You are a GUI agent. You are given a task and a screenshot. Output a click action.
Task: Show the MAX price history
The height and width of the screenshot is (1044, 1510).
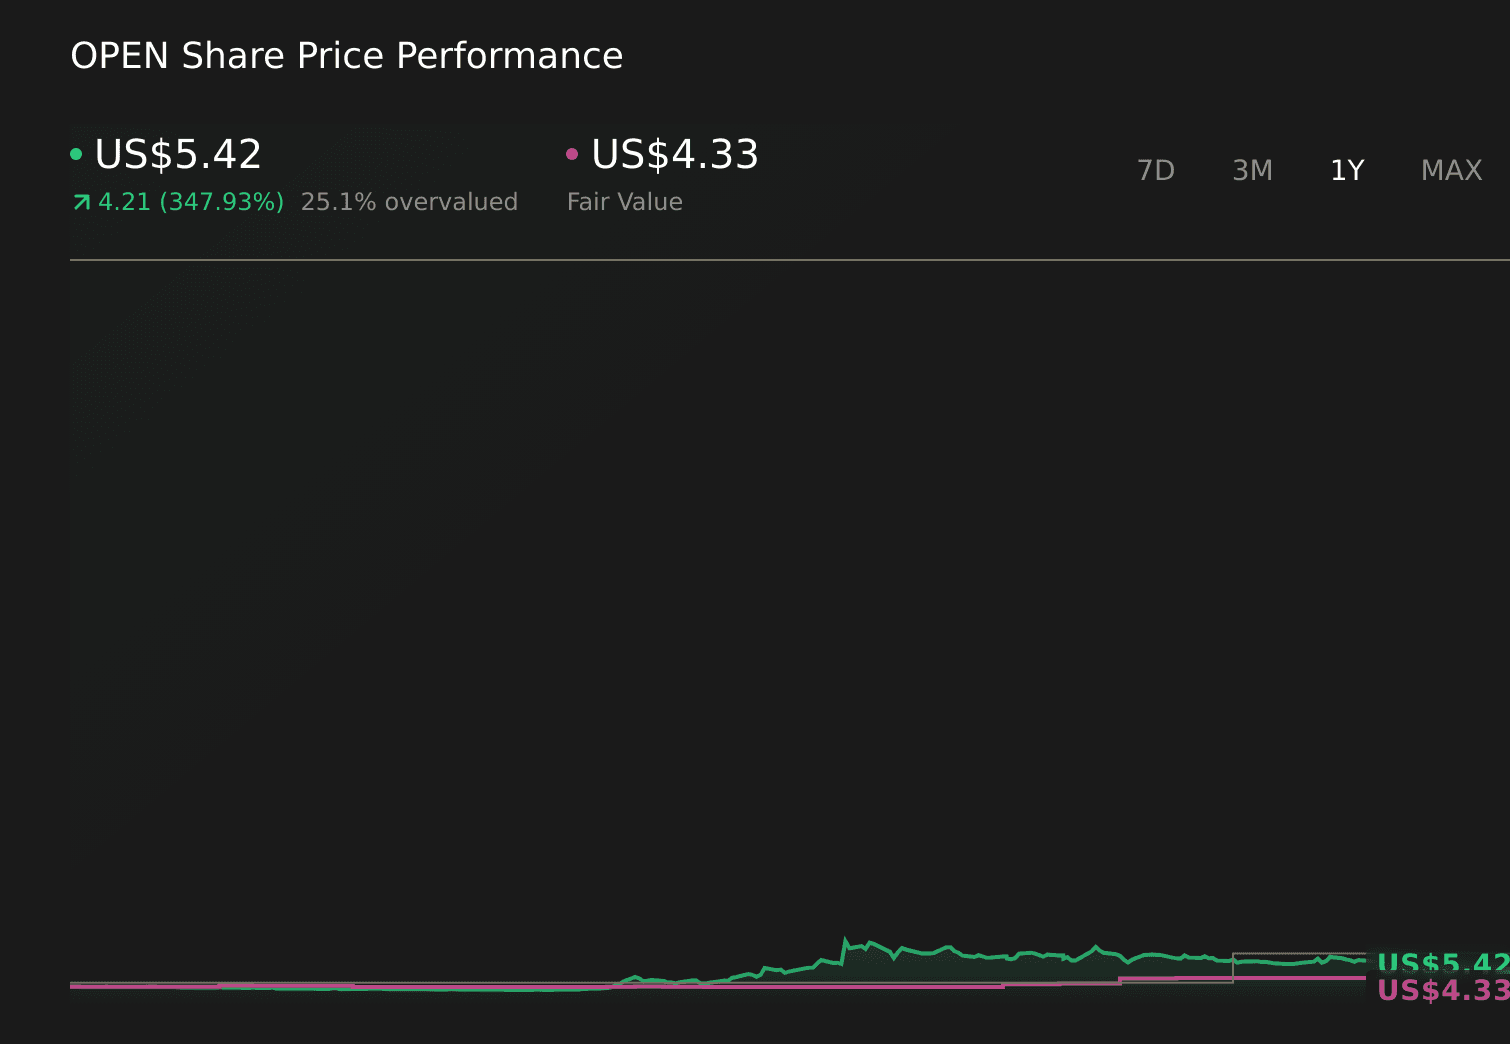click(x=1451, y=171)
